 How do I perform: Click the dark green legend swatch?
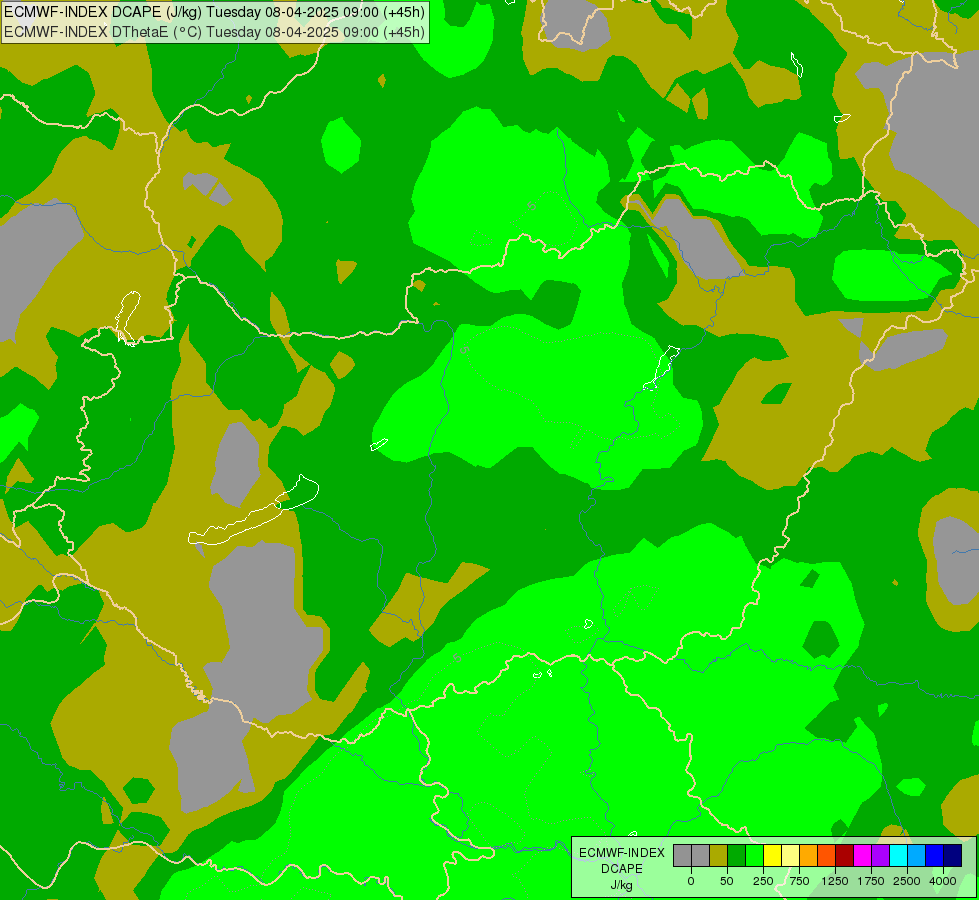point(737,856)
